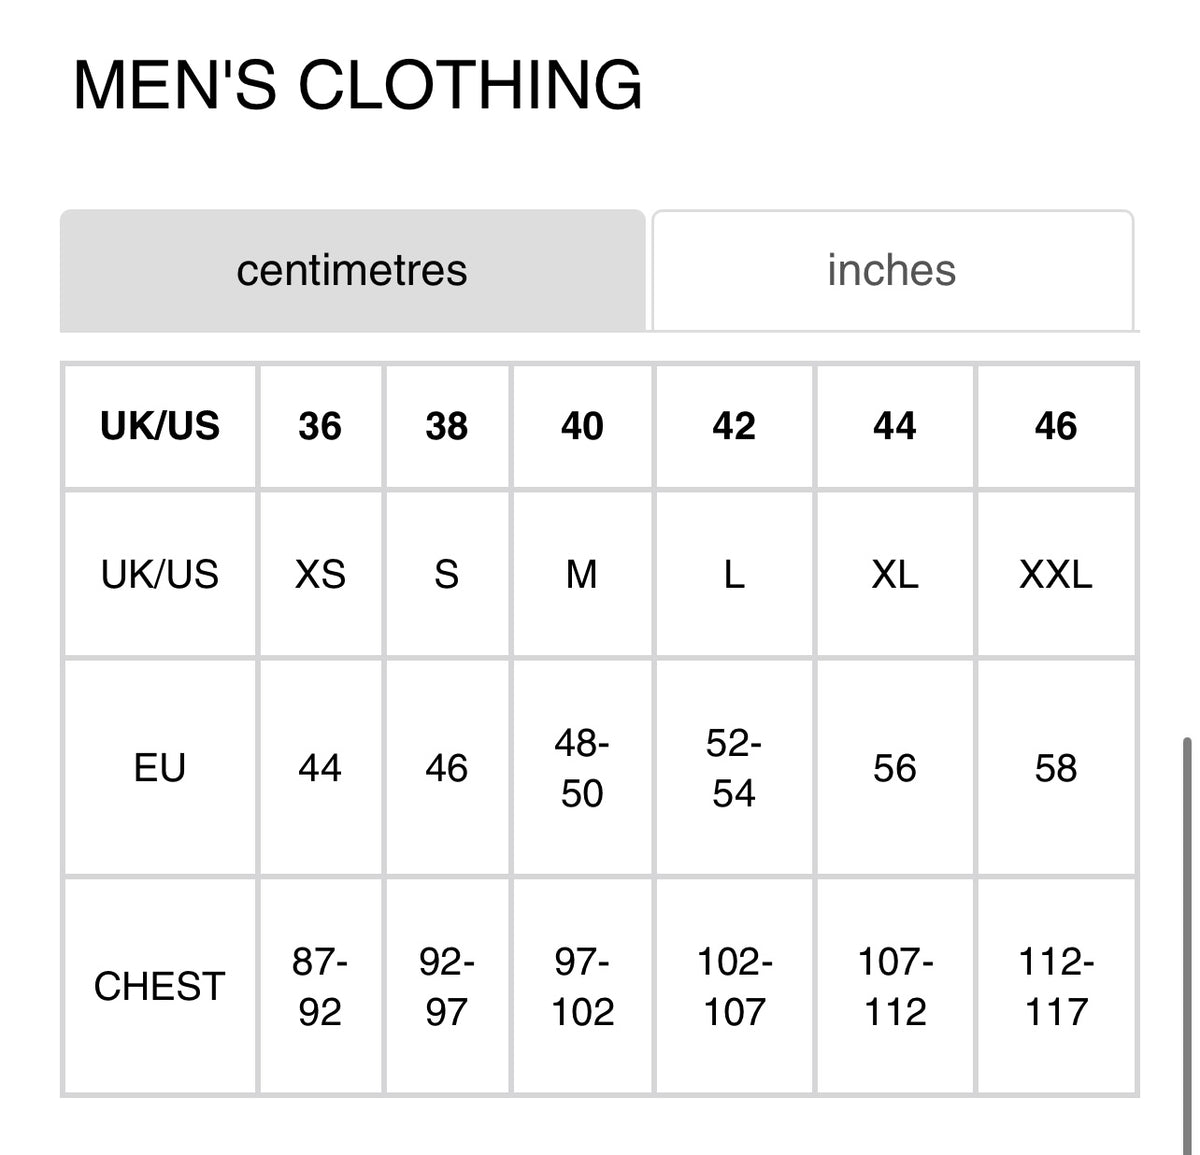The width and height of the screenshot is (1200, 1155).
Task: Click the EU row label
Action: [160, 768]
